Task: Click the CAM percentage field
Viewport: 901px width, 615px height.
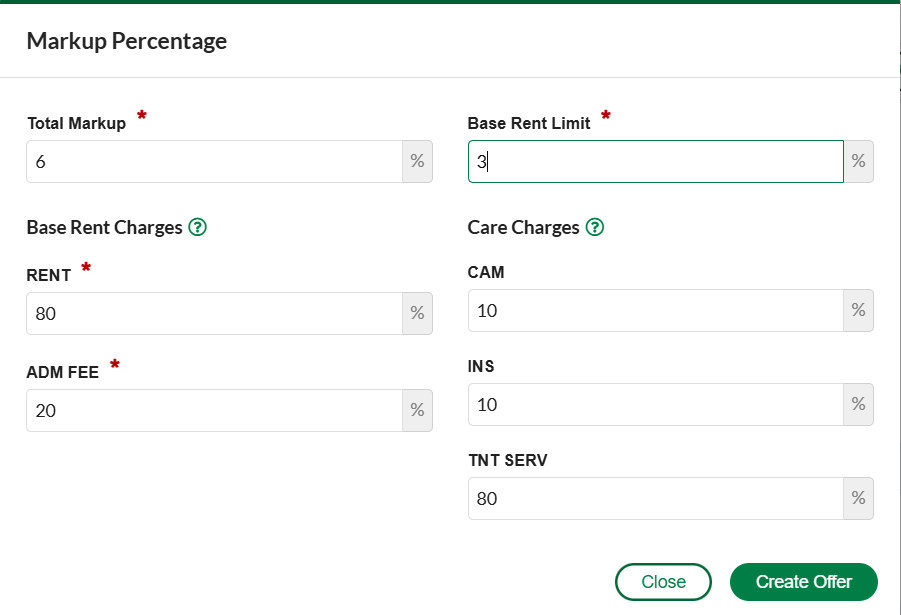Action: [656, 310]
